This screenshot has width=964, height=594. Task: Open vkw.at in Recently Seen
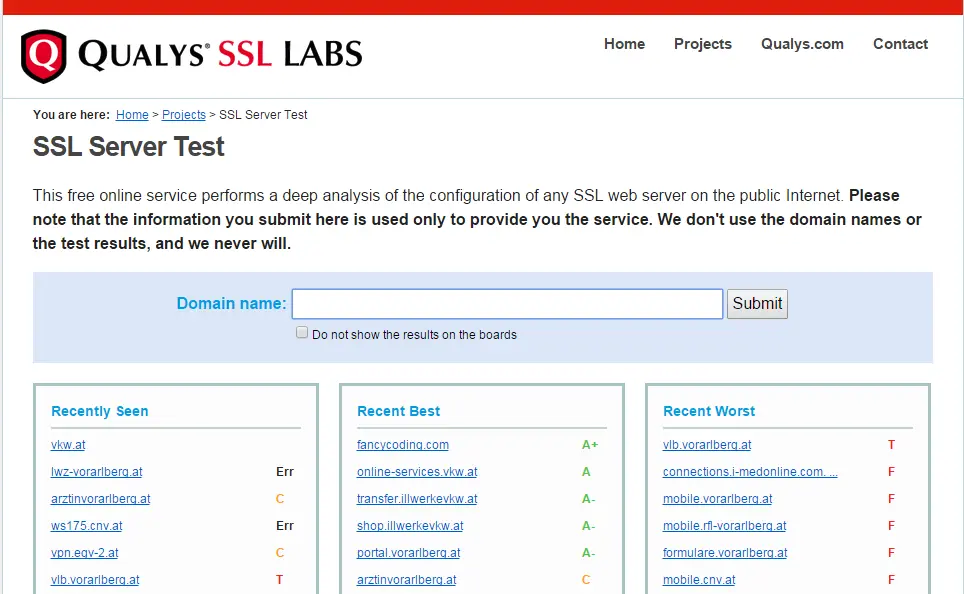68,445
